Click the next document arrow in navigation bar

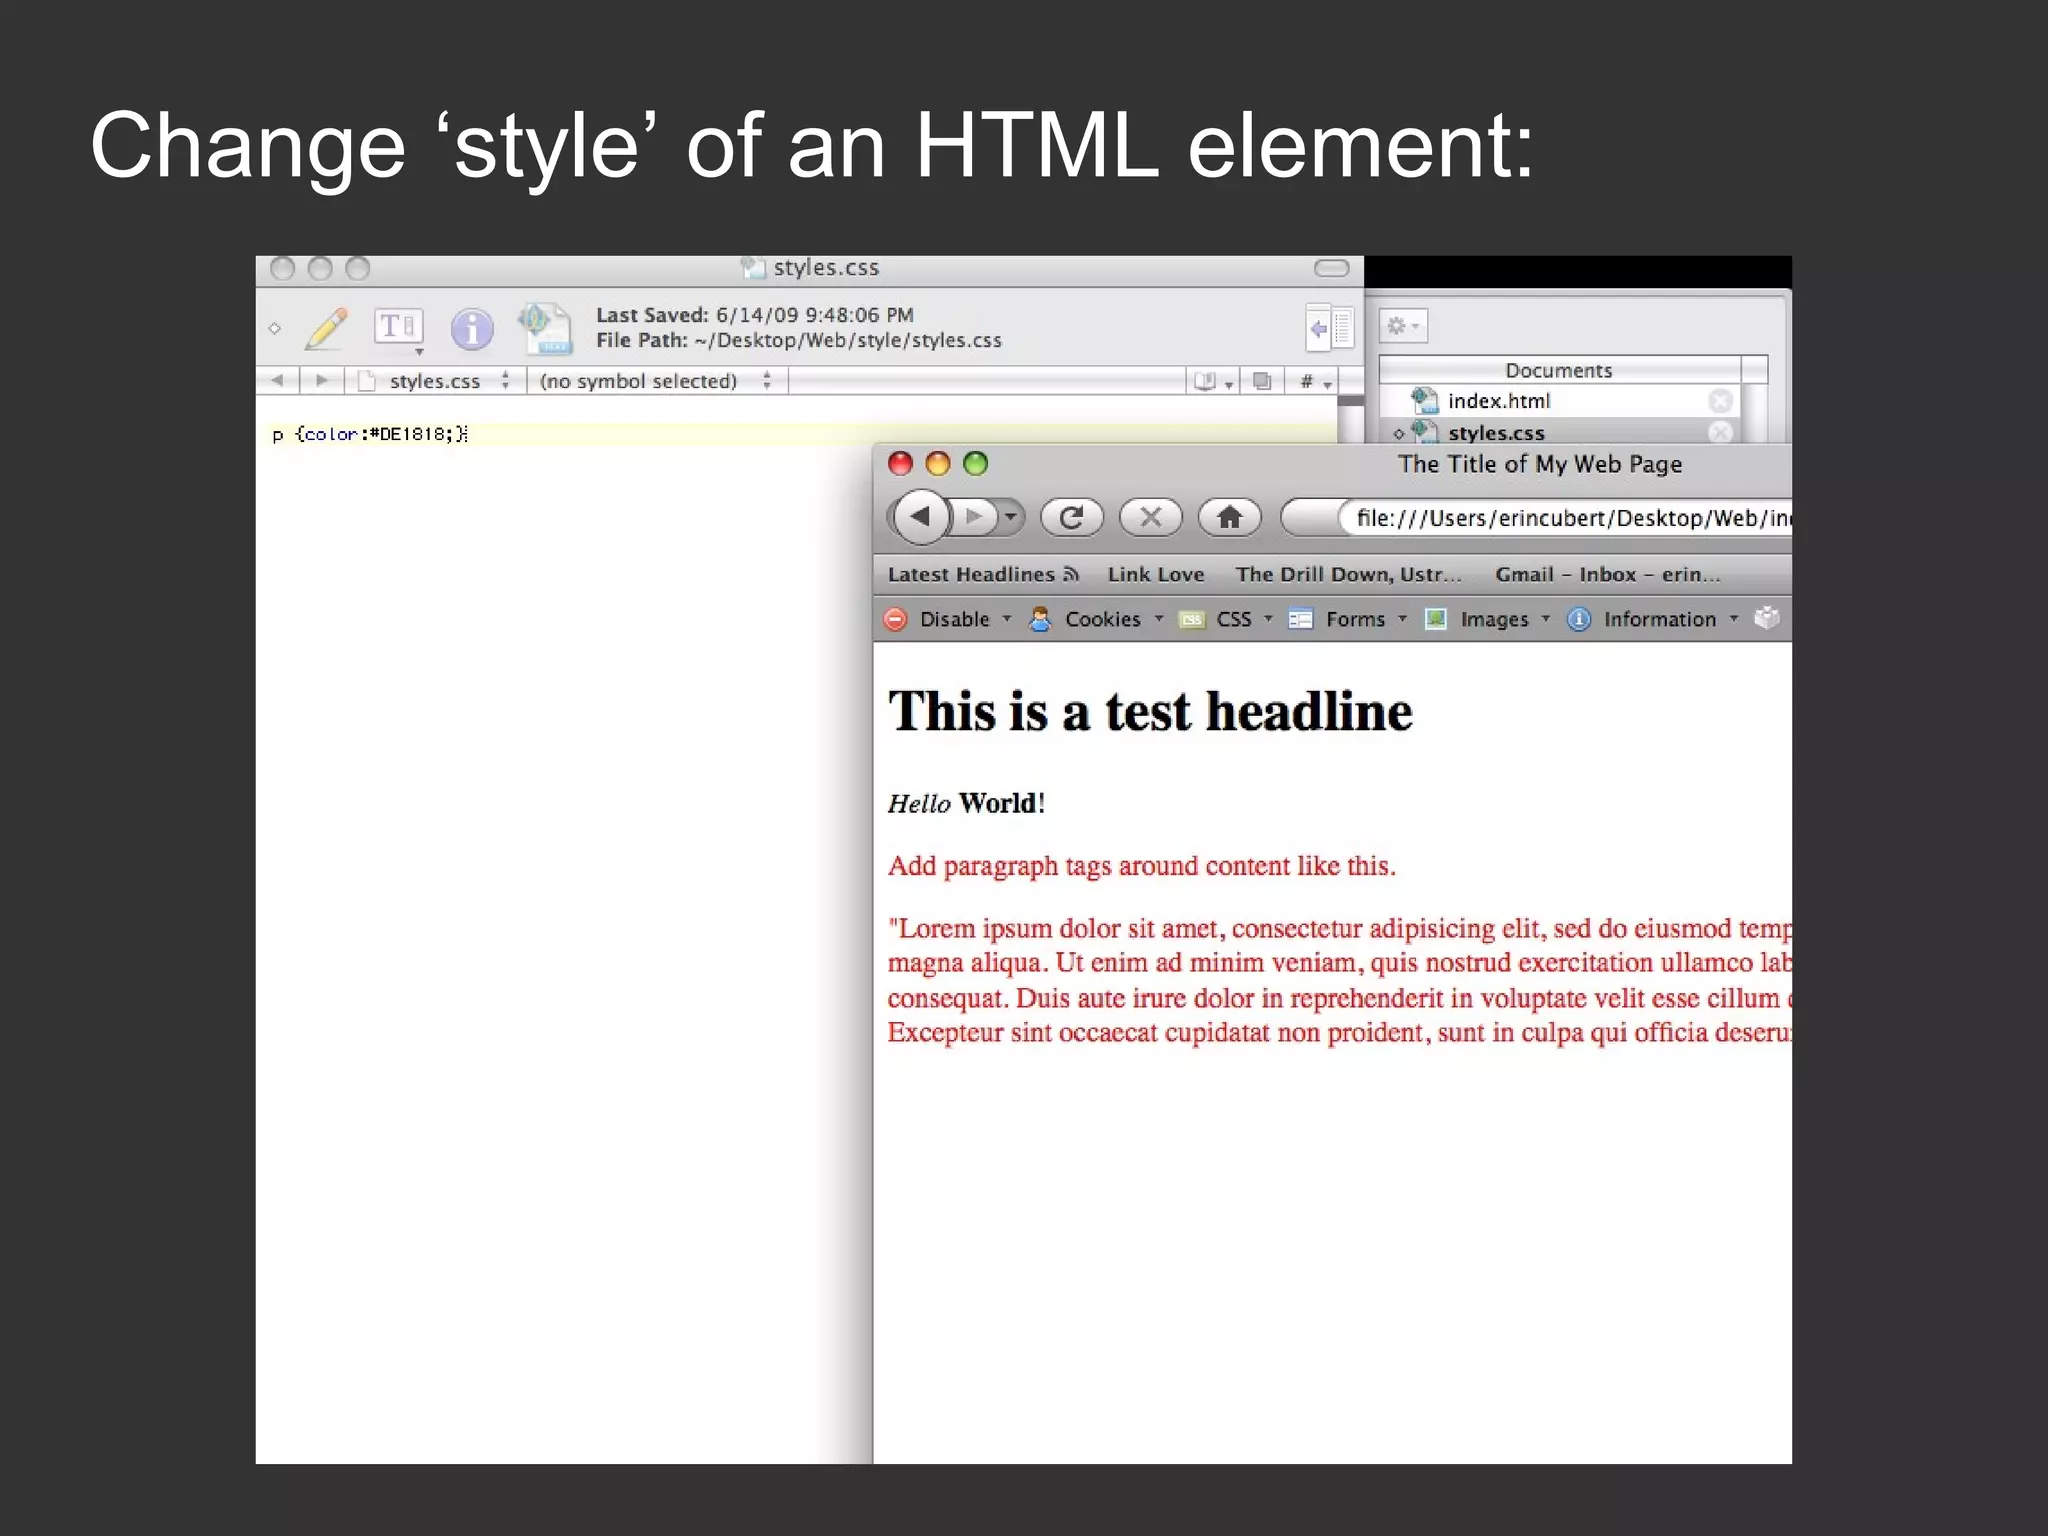click(321, 380)
